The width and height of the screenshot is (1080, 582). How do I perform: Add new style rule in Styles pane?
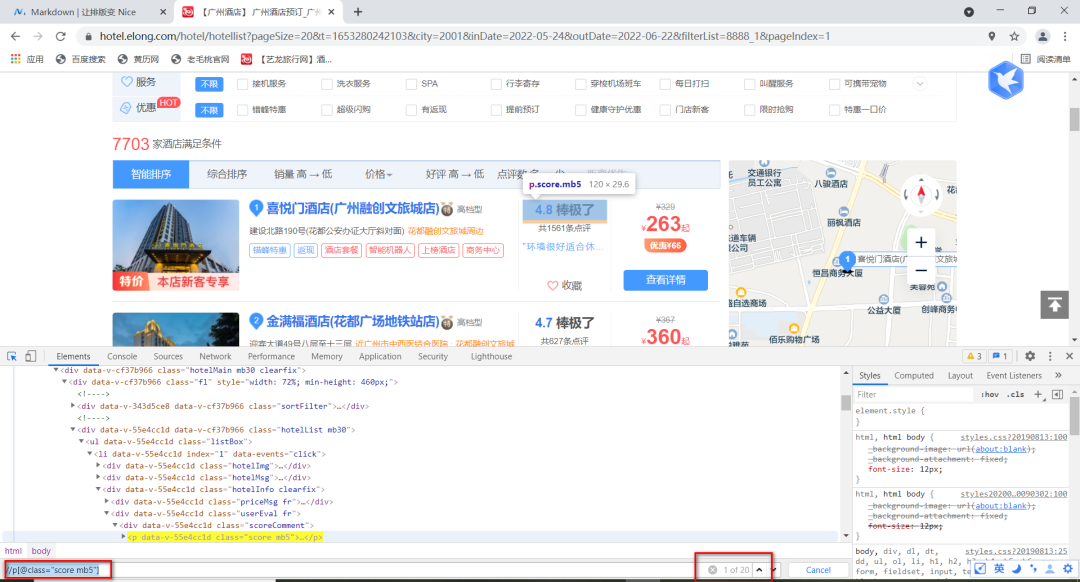click(x=1038, y=395)
